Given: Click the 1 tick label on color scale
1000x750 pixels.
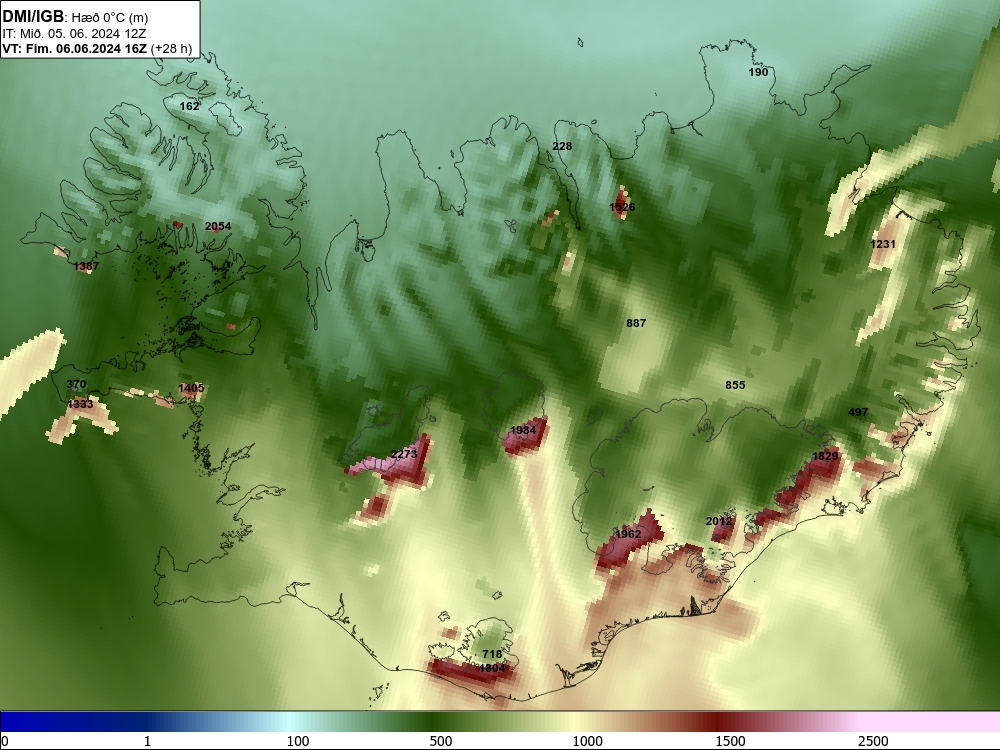Looking at the screenshot, I should 148,741.
